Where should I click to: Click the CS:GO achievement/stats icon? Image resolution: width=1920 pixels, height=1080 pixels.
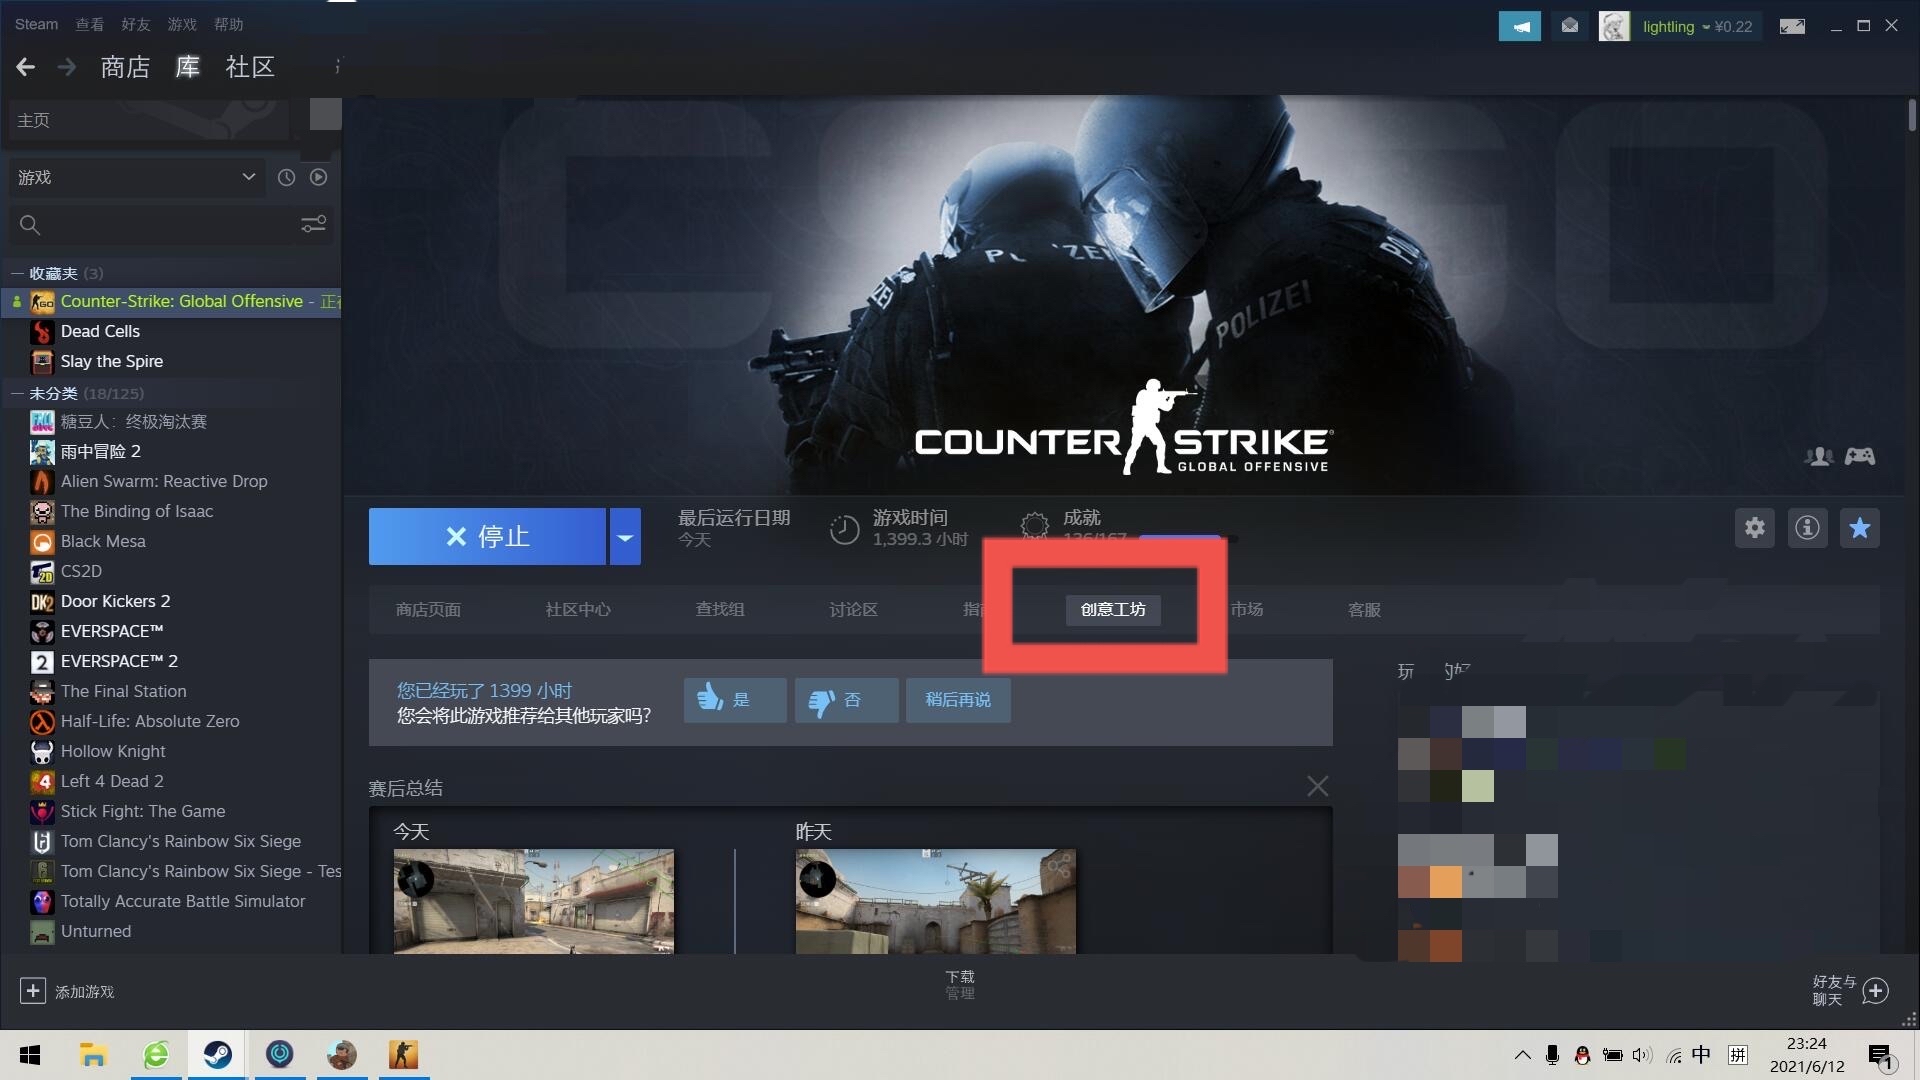click(1035, 527)
